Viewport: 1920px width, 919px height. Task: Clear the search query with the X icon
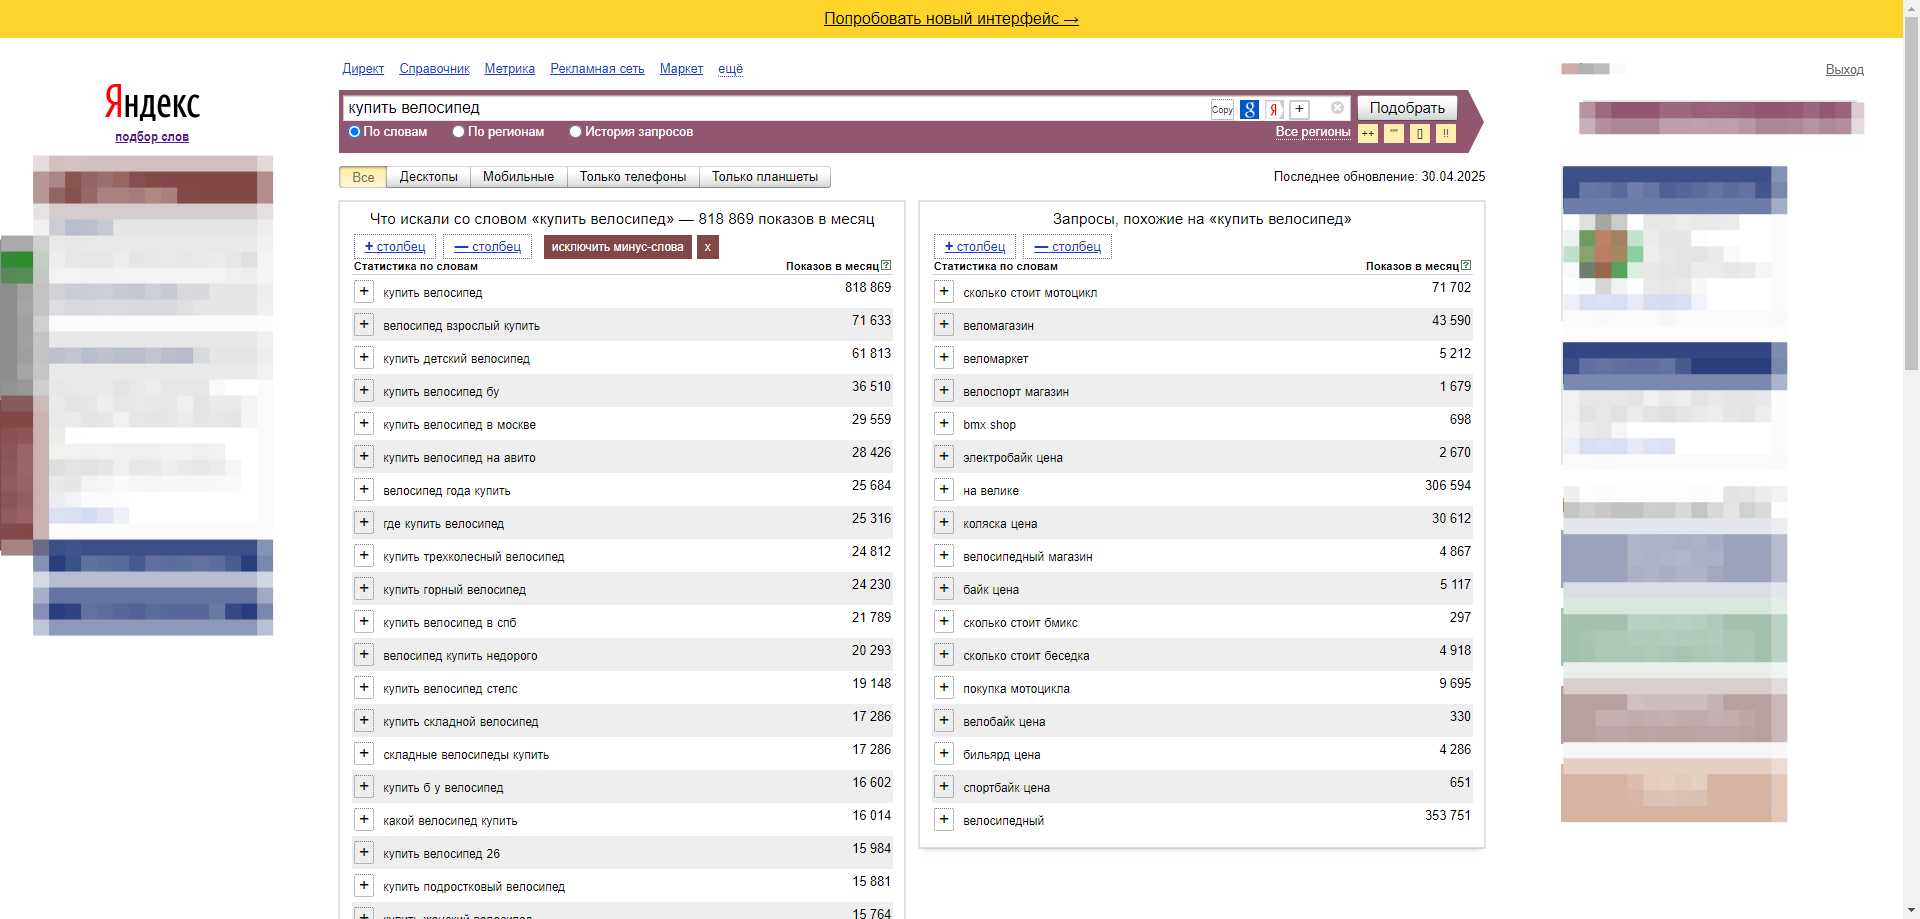pyautogui.click(x=1337, y=108)
